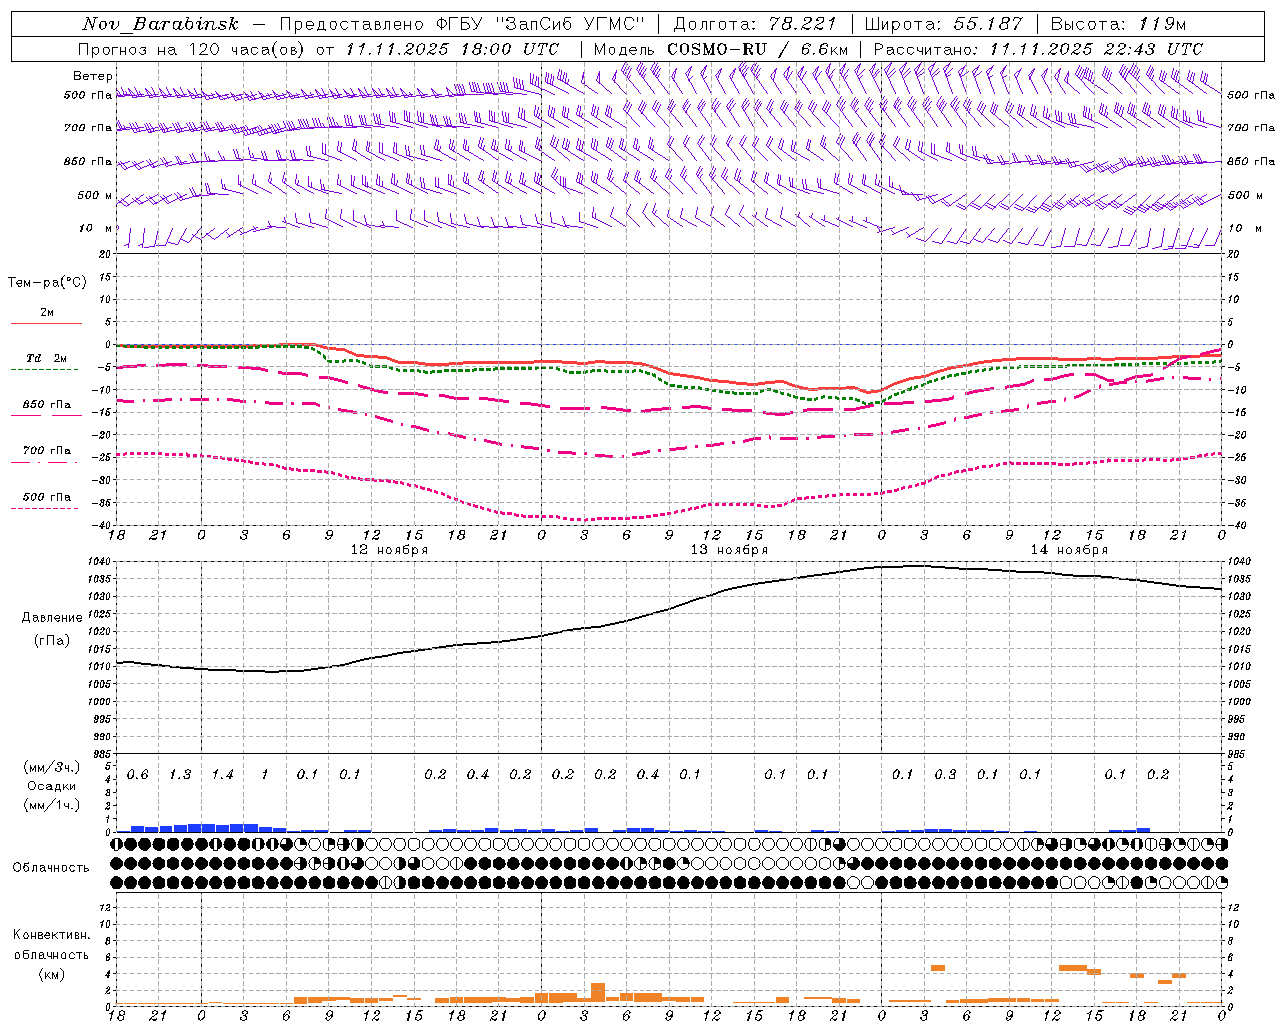1280x1024 pixels.
Task: Select the '500 м' wind level label on left
Action: [x=95, y=195]
